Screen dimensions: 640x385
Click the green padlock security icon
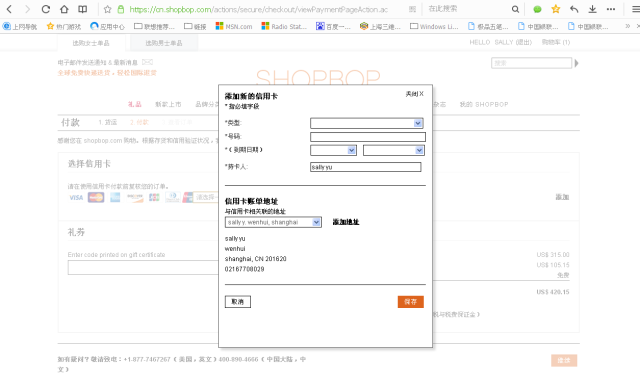click(x=120, y=9)
